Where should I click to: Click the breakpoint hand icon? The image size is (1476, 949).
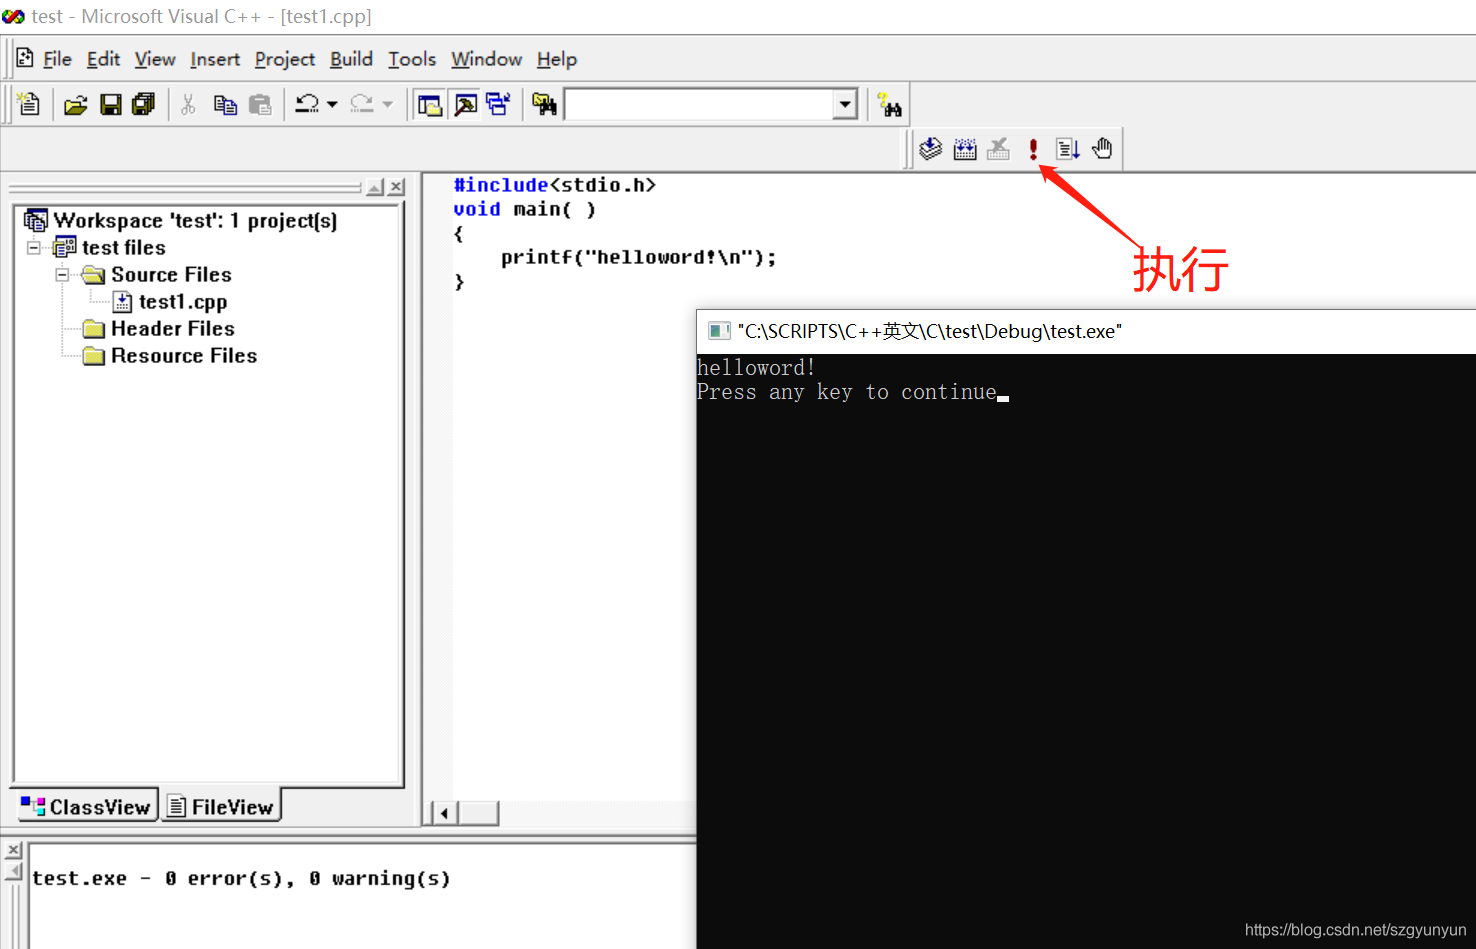pos(1102,149)
